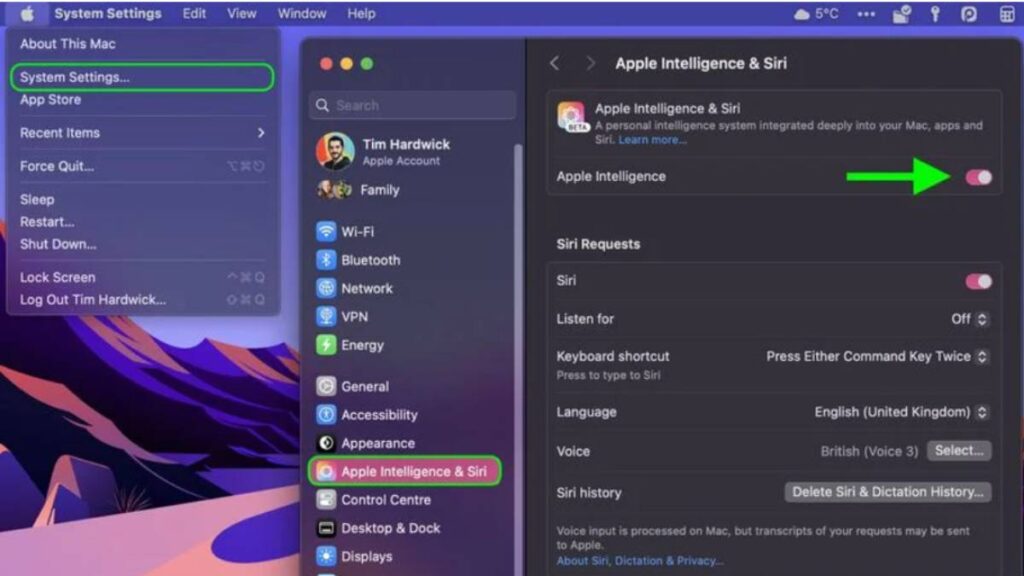Open the Edit menu
Image resolution: width=1024 pixels, height=576 pixels.
(194, 14)
